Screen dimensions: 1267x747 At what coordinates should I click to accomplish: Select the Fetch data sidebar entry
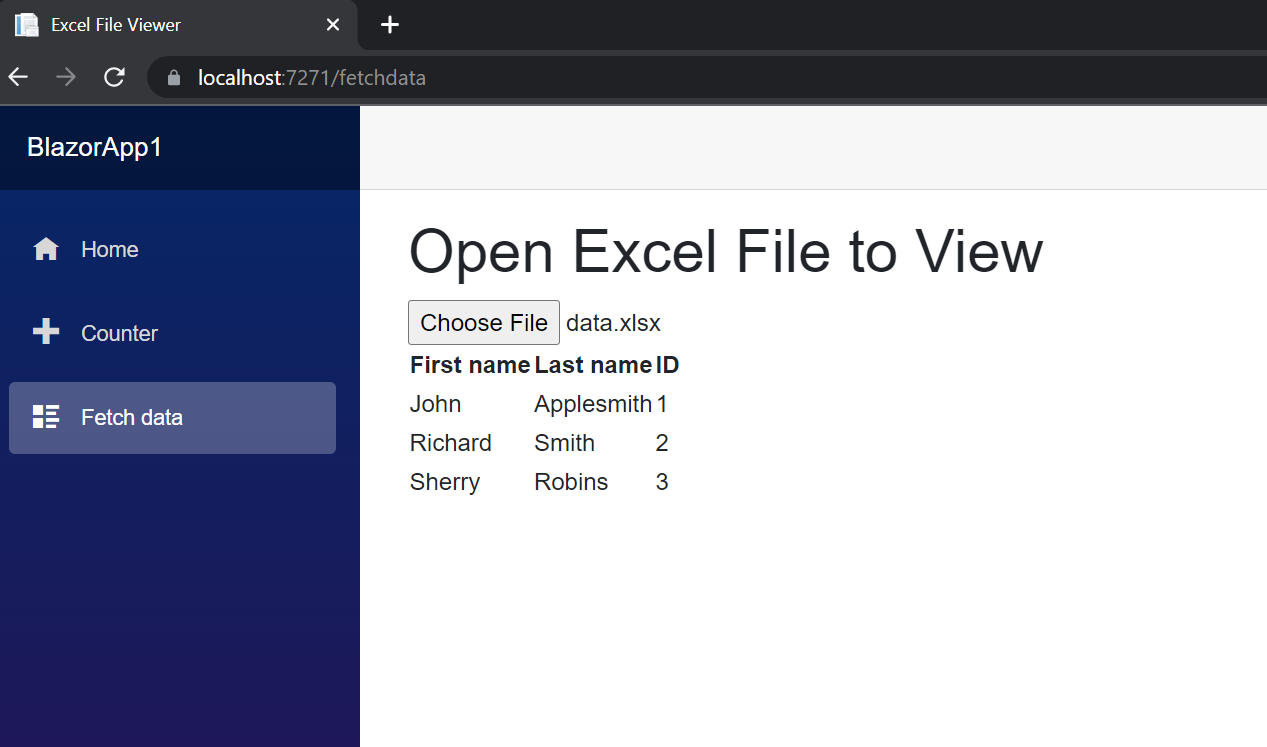point(131,417)
